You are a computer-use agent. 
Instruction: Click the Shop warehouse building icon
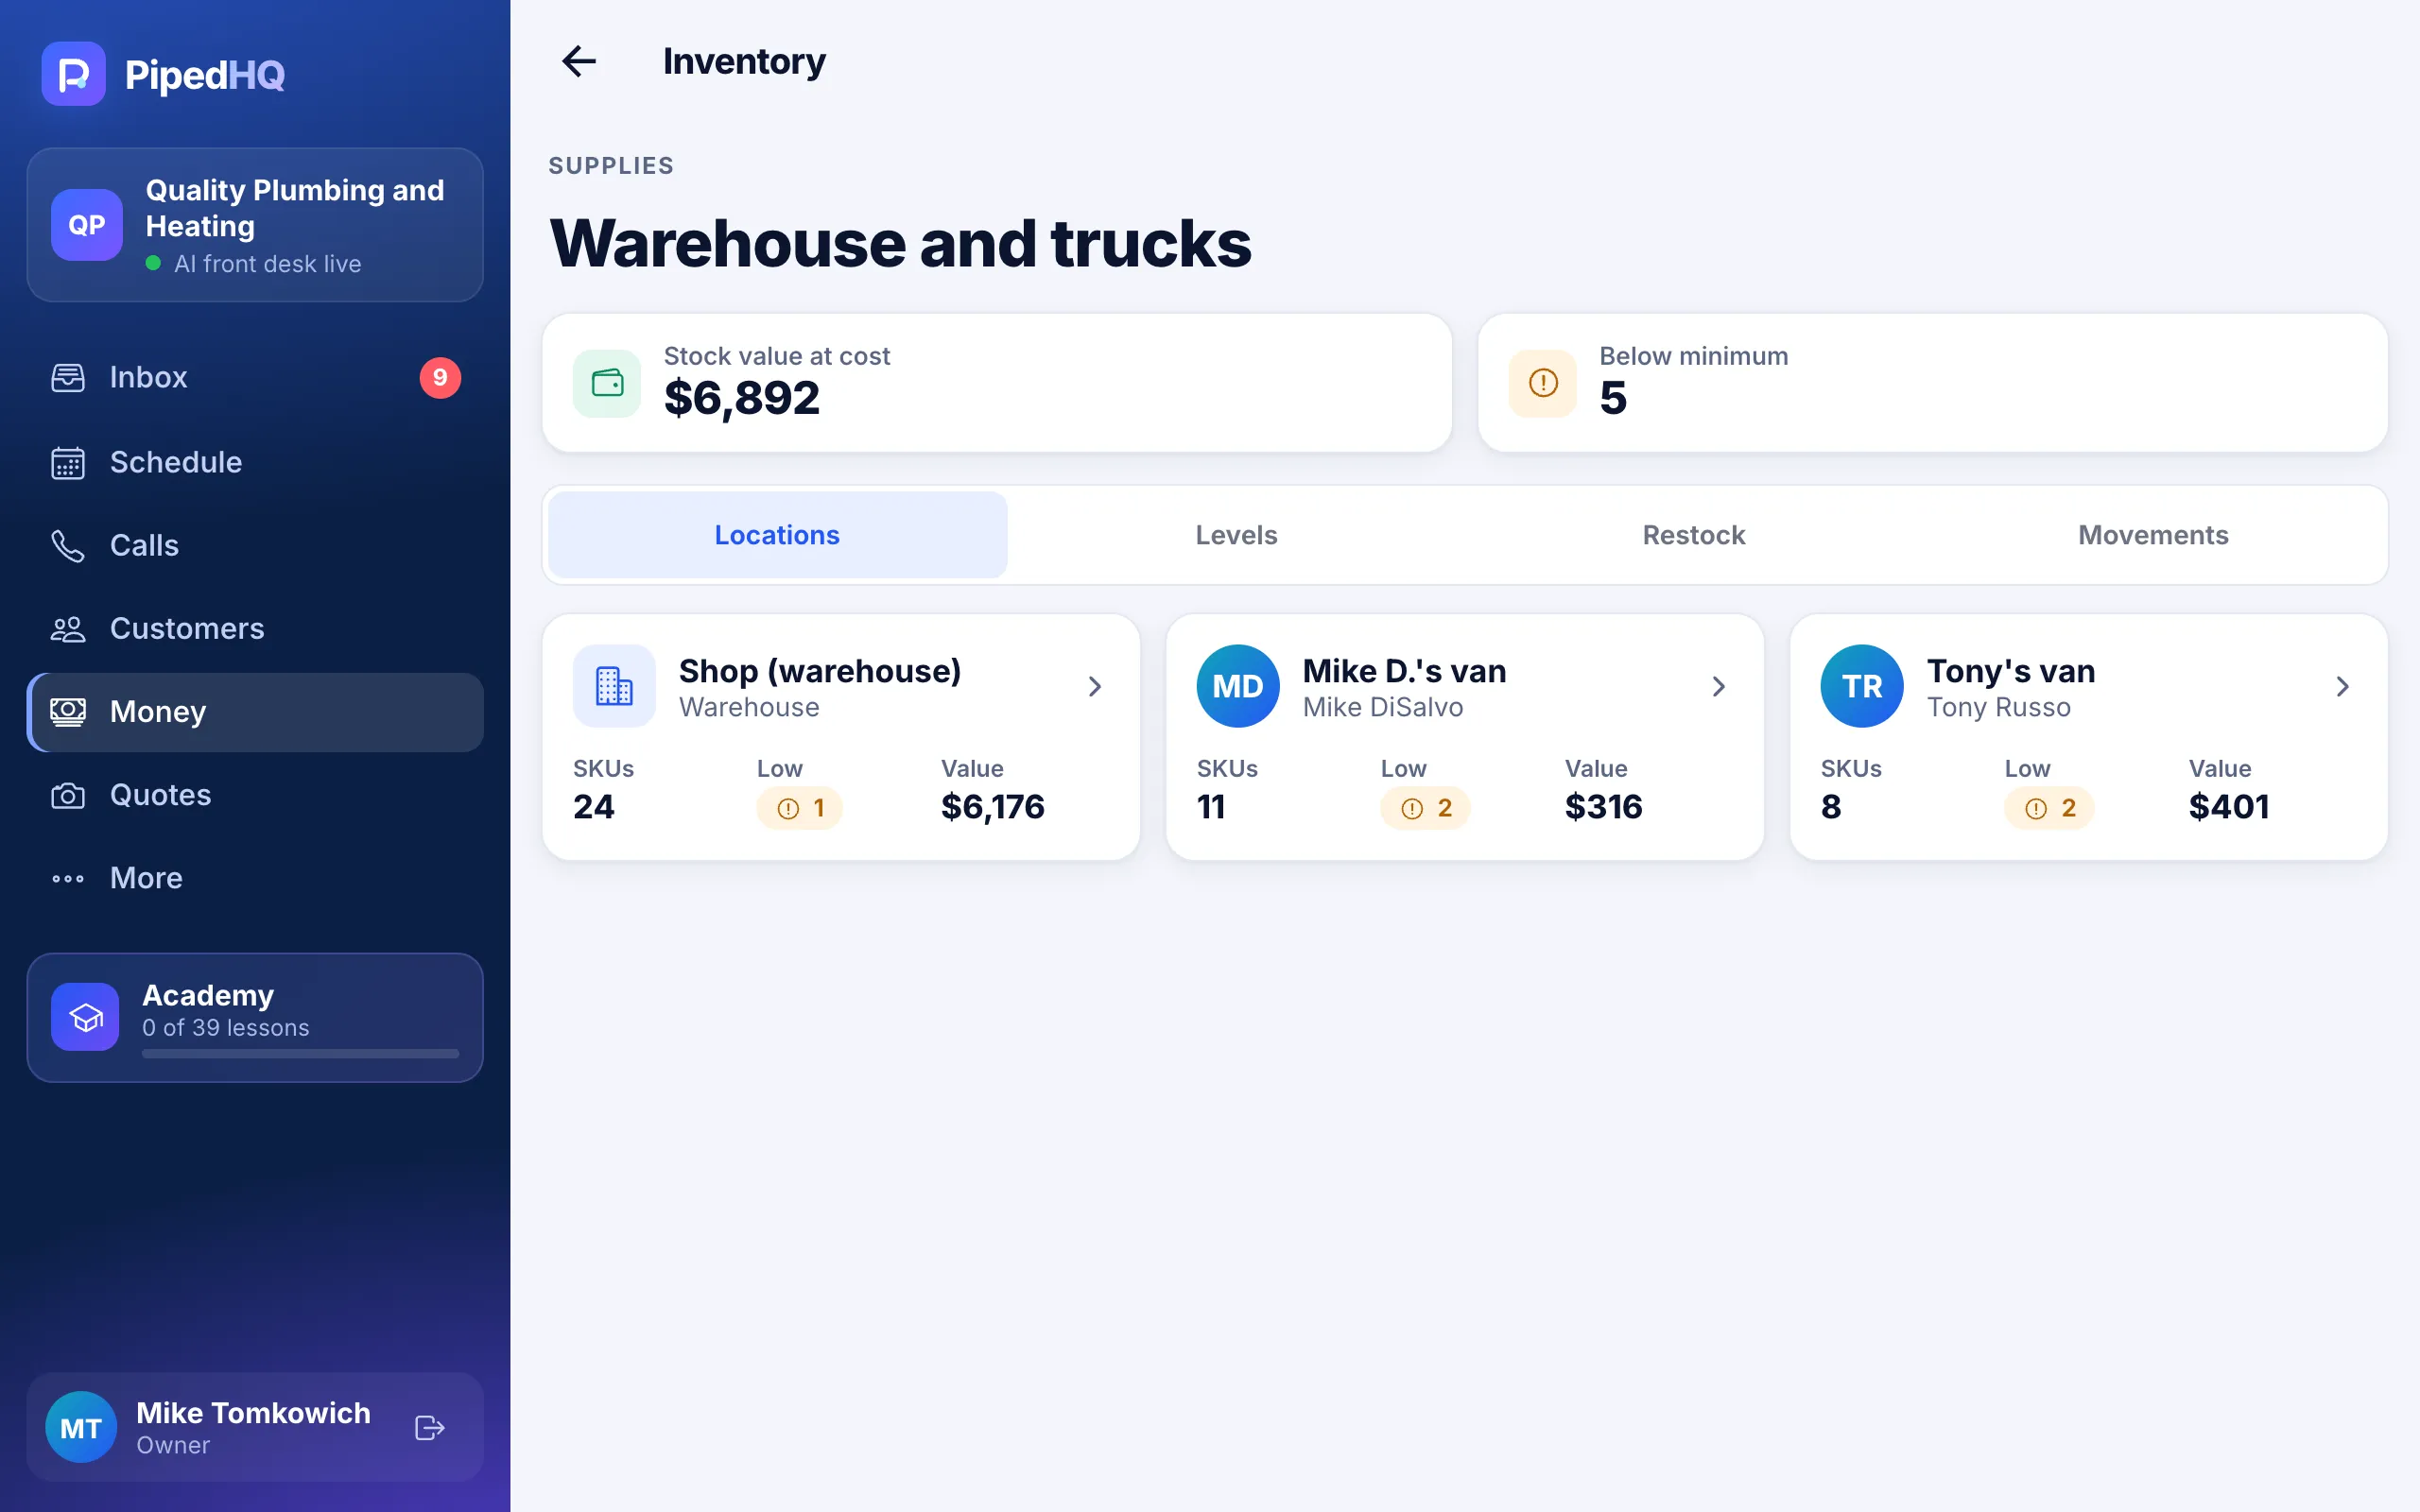tap(614, 686)
